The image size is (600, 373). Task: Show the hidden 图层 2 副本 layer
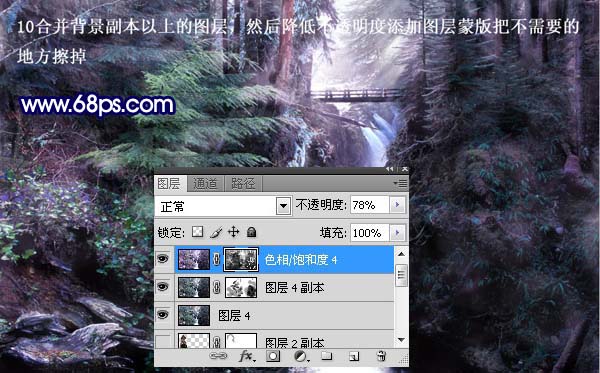coord(163,341)
